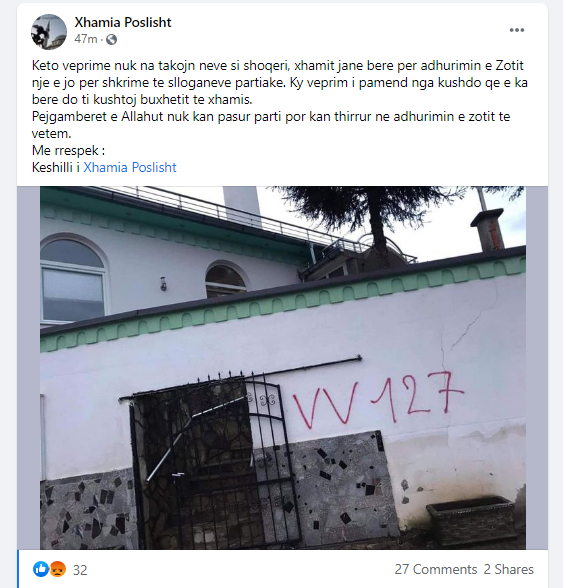View who reacted via the 32 count

(80, 570)
